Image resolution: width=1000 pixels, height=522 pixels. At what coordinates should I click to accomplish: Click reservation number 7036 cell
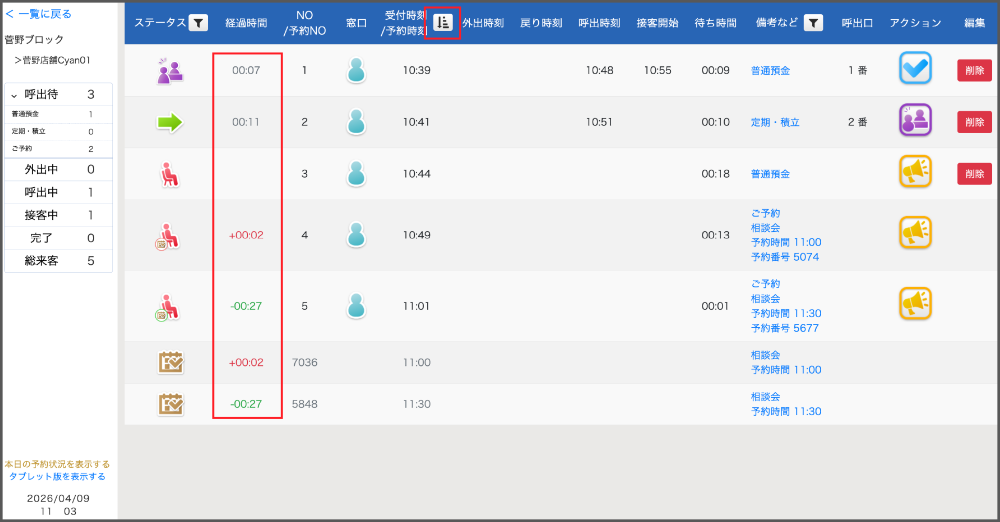(305, 362)
